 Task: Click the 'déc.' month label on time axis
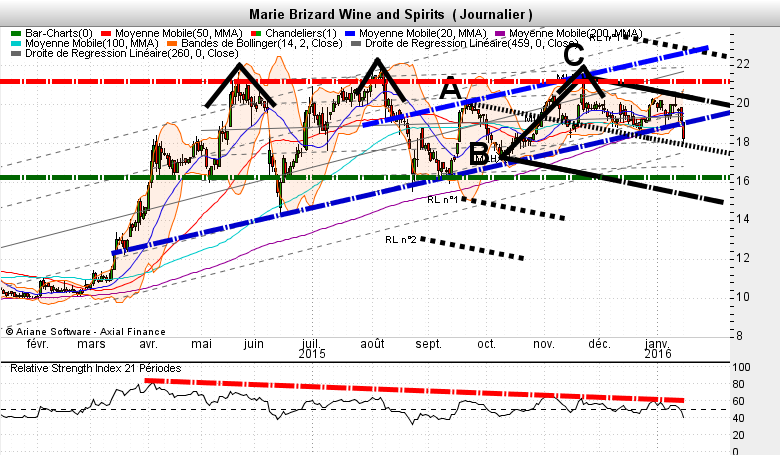coord(599,344)
